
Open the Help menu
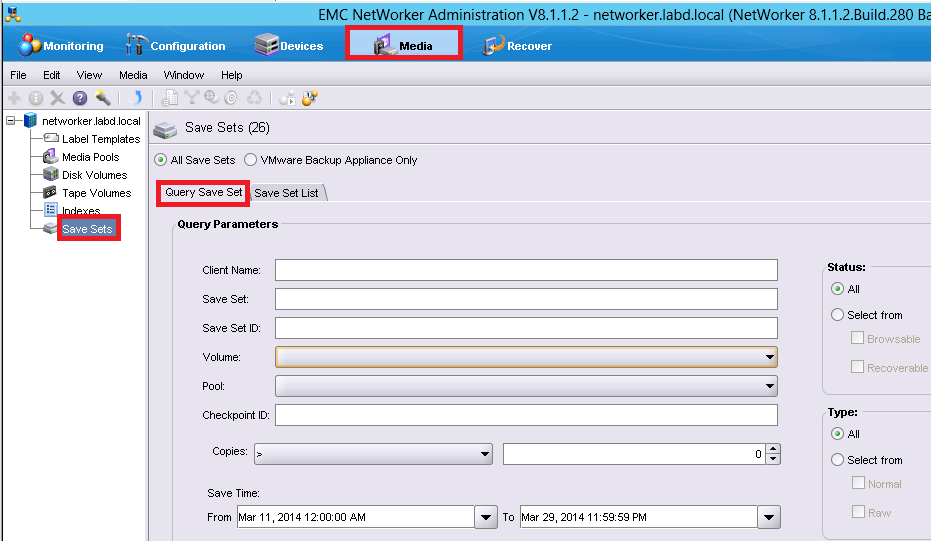pos(232,75)
